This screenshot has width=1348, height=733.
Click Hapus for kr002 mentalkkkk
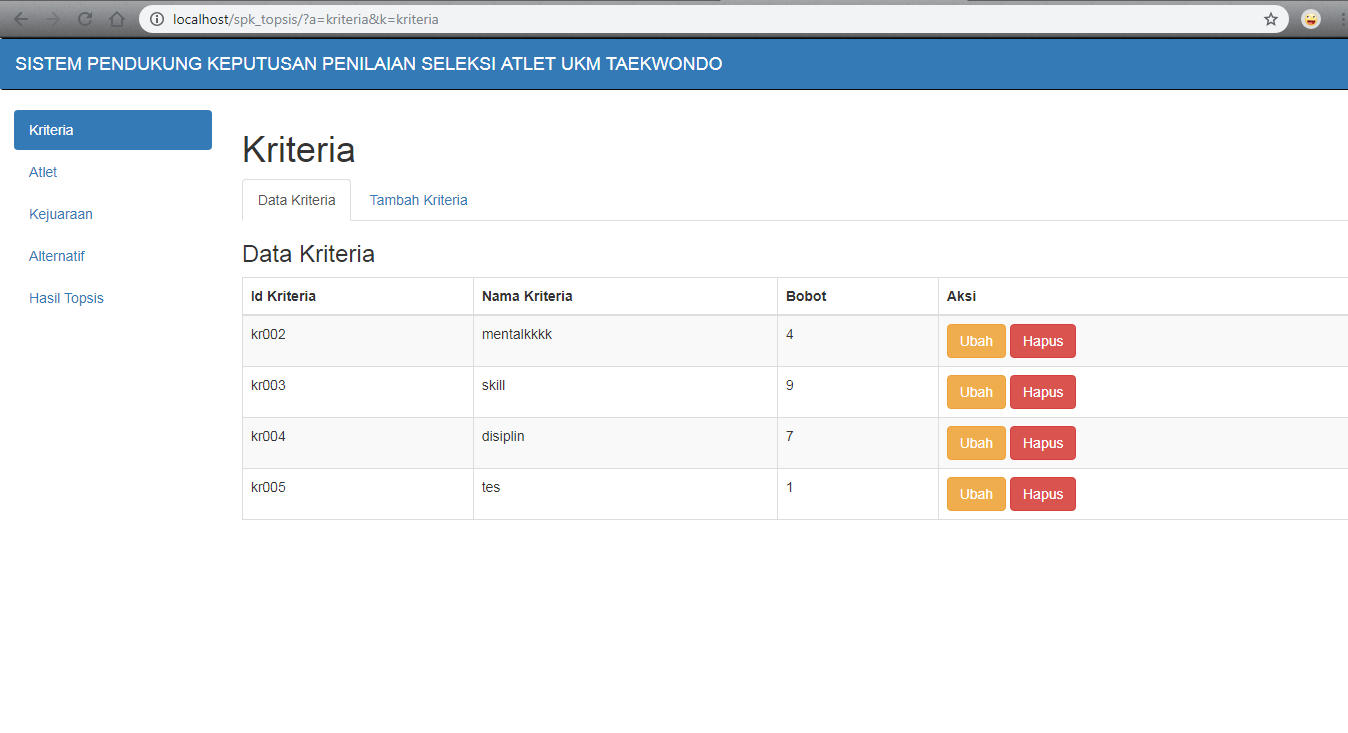pos(1042,341)
